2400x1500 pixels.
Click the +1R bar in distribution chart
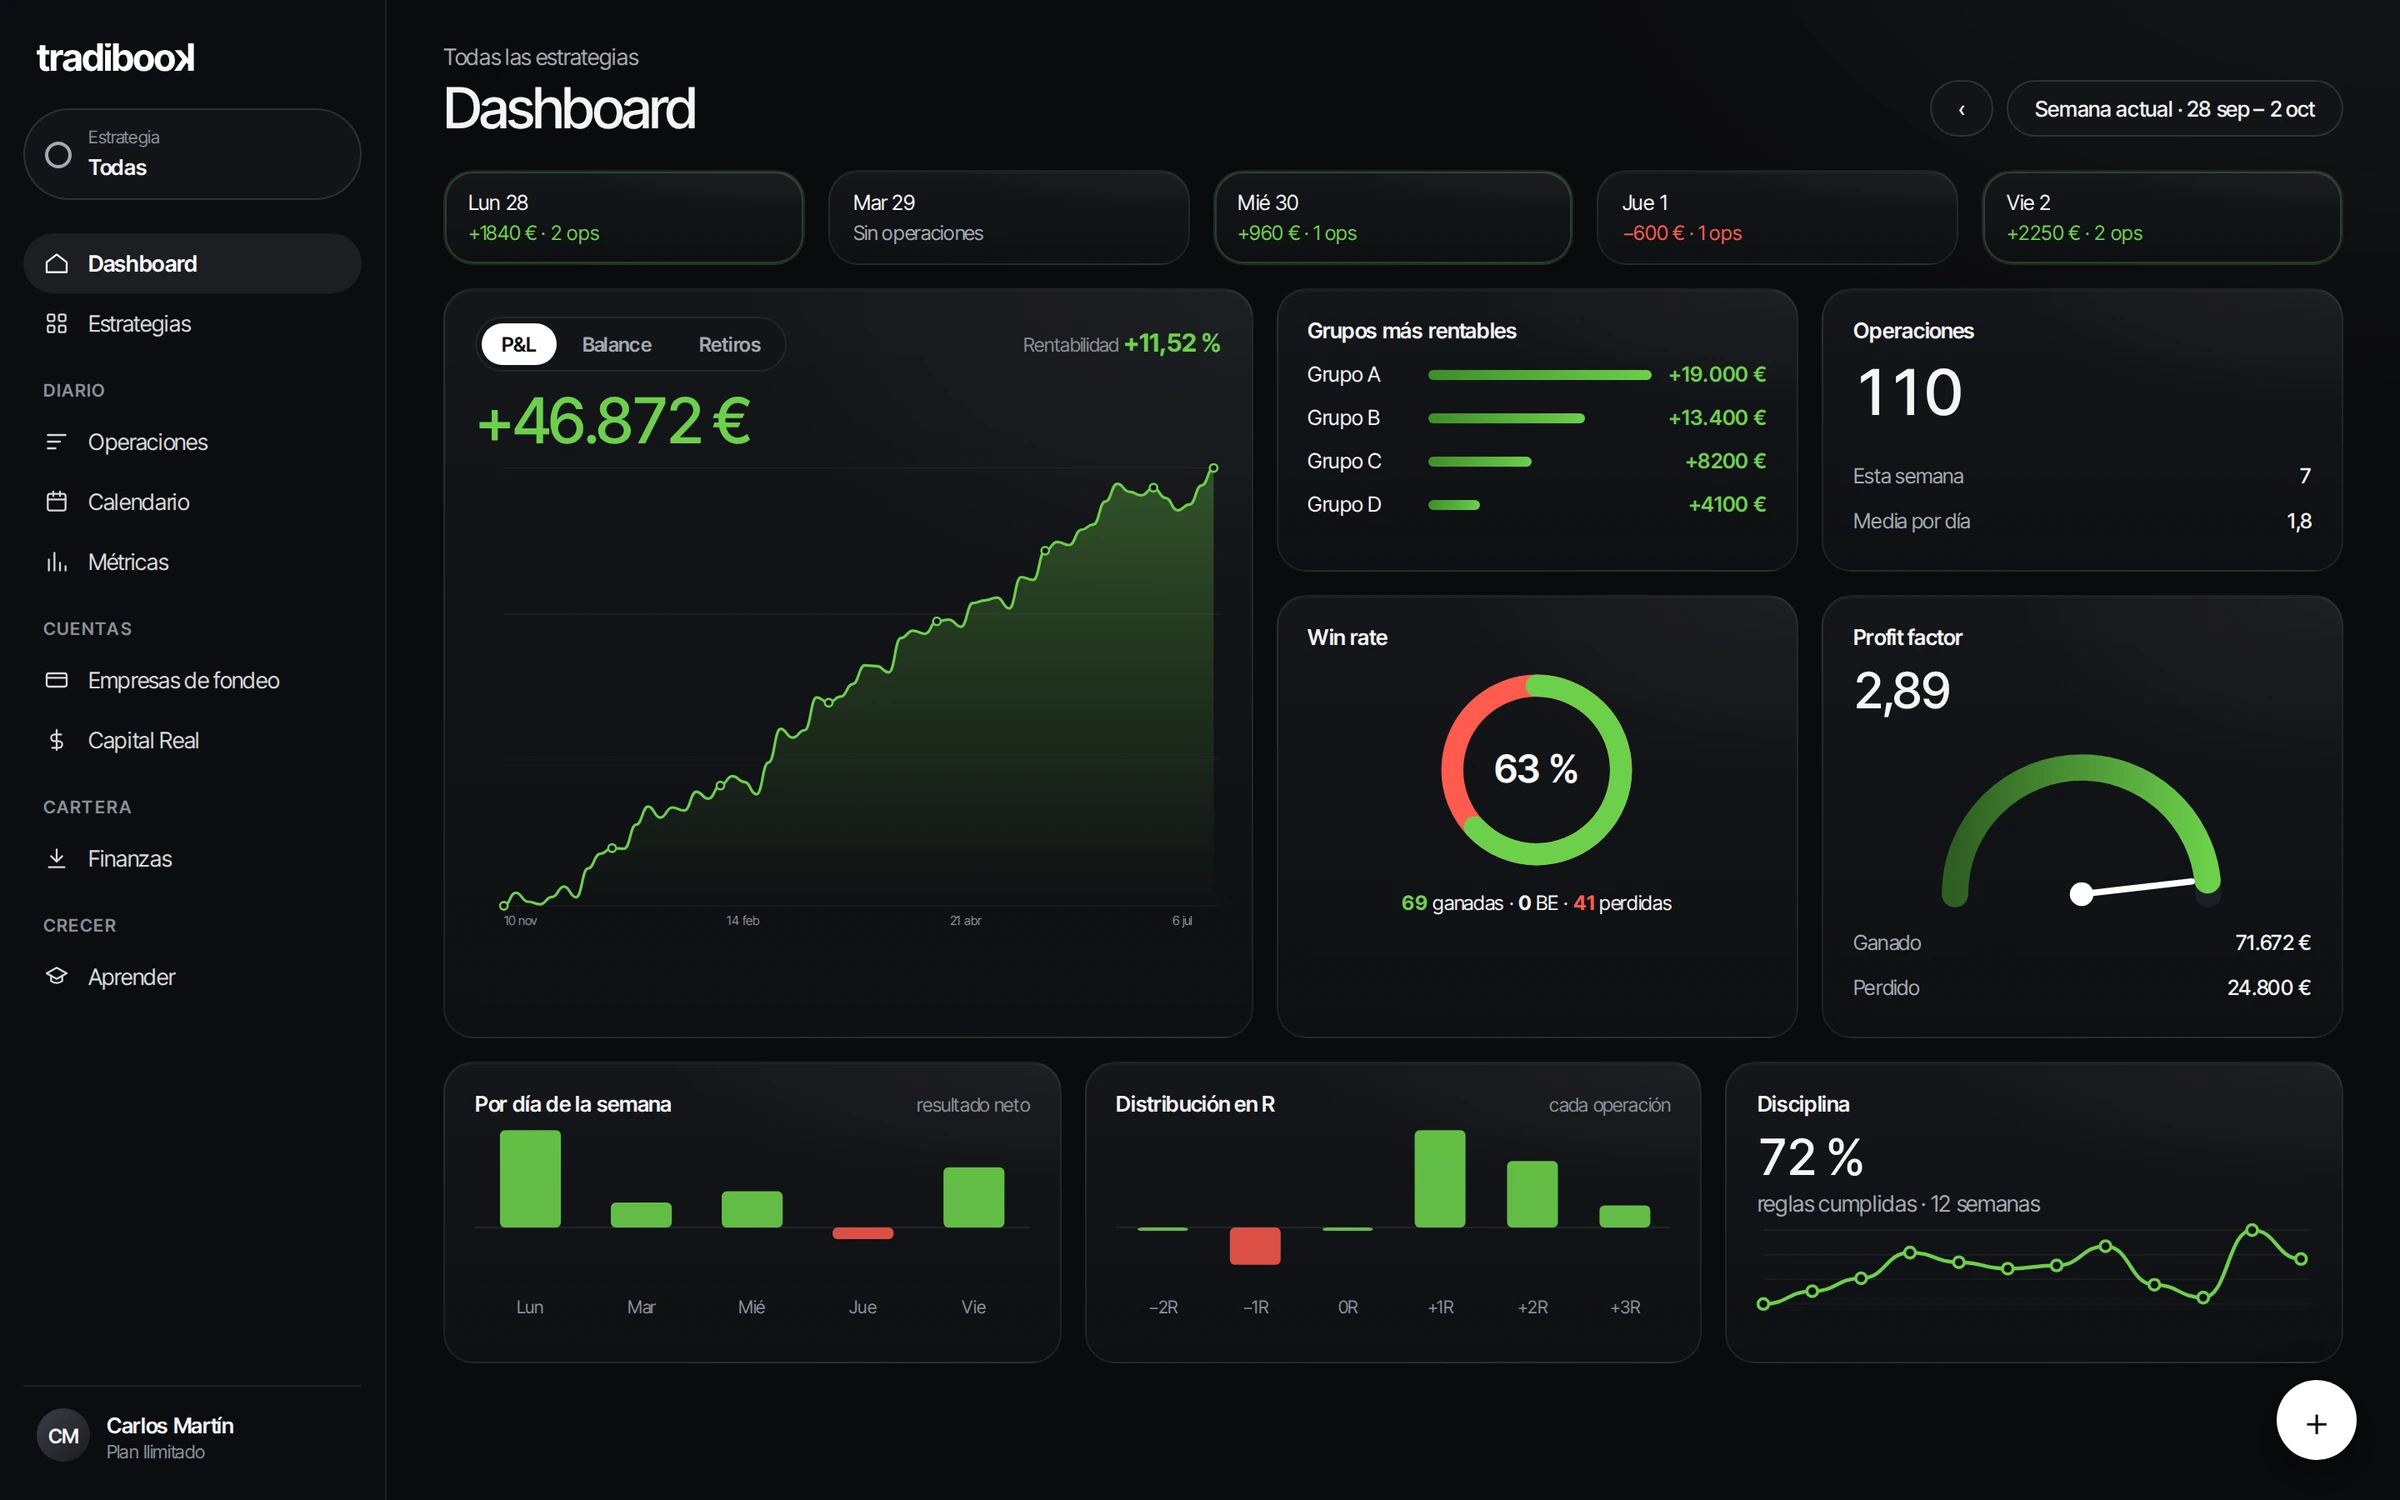pyautogui.click(x=1440, y=1178)
